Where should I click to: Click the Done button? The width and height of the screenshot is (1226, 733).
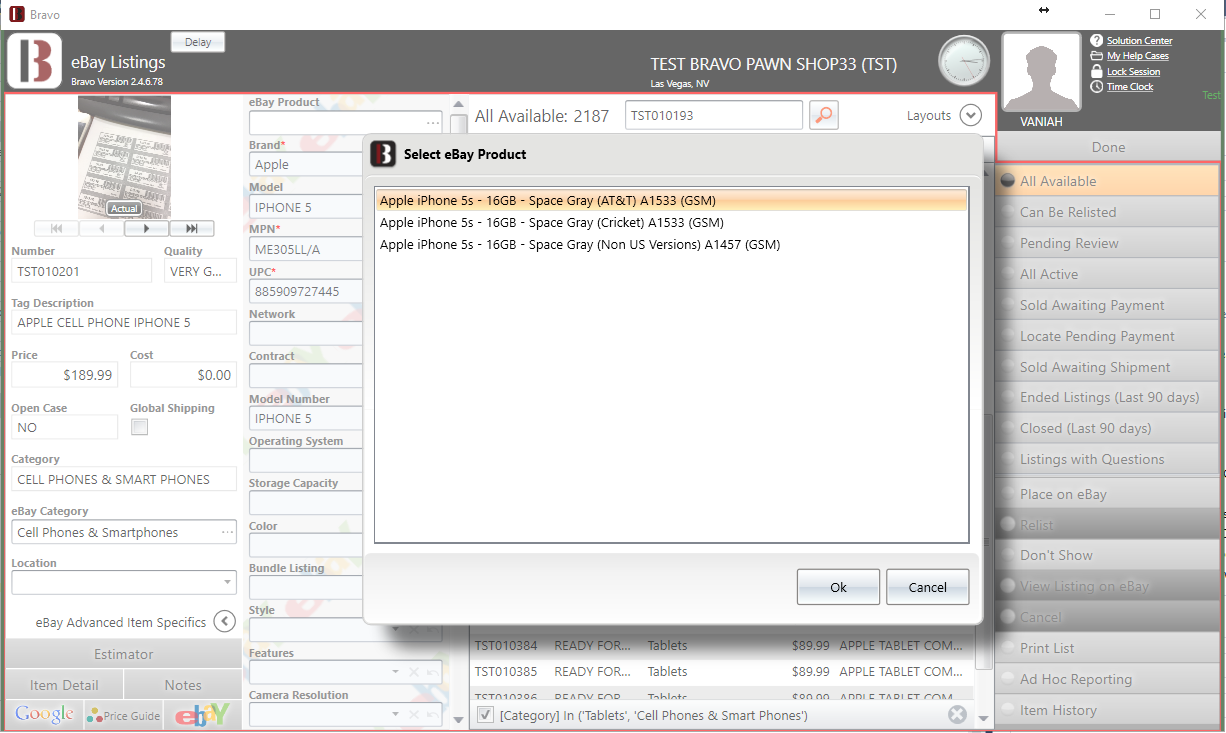(1108, 147)
